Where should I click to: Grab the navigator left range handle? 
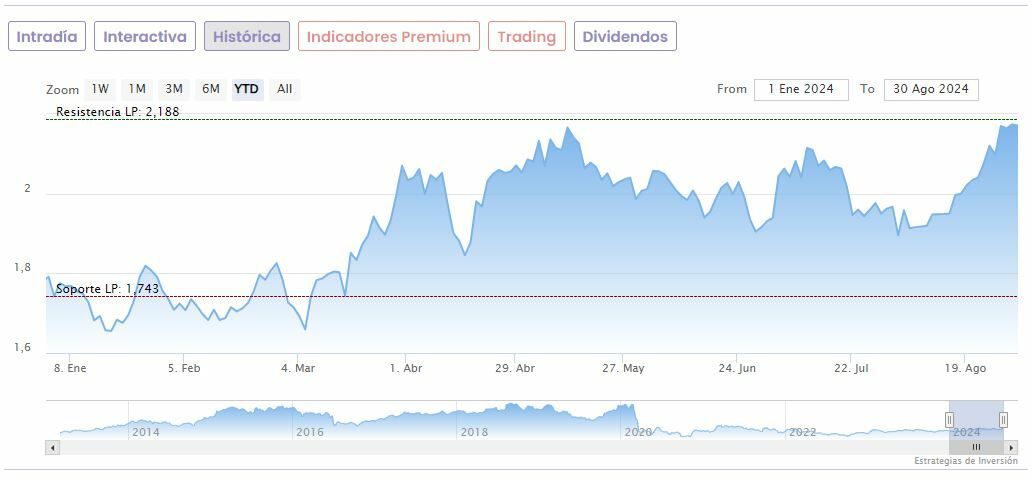click(x=950, y=420)
